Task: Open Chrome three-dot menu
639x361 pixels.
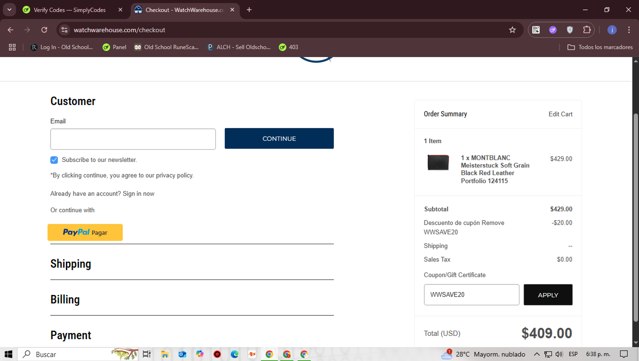Action: 629,30
